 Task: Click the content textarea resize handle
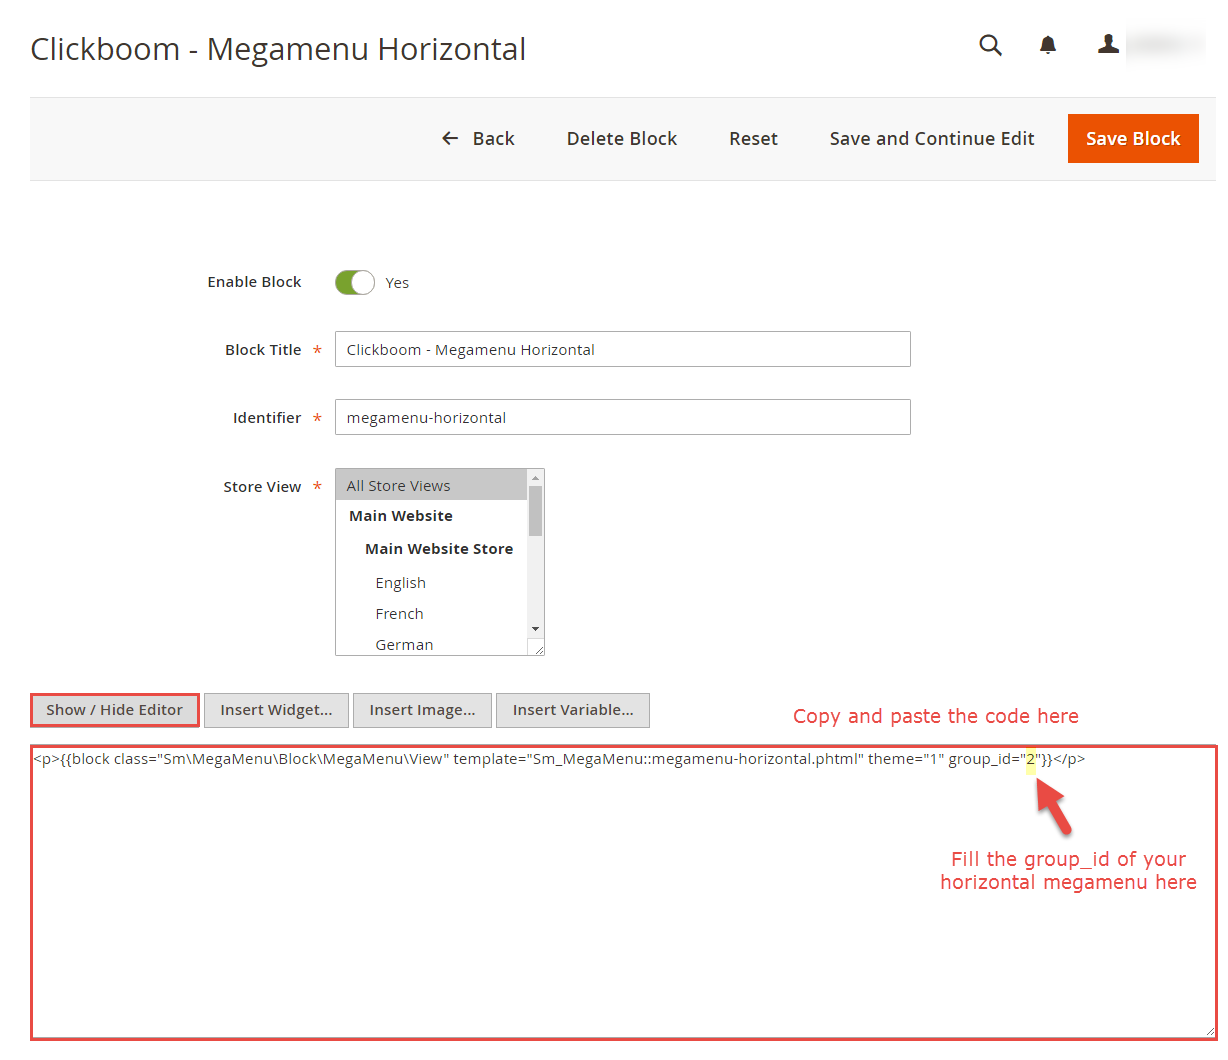tap(1210, 1033)
